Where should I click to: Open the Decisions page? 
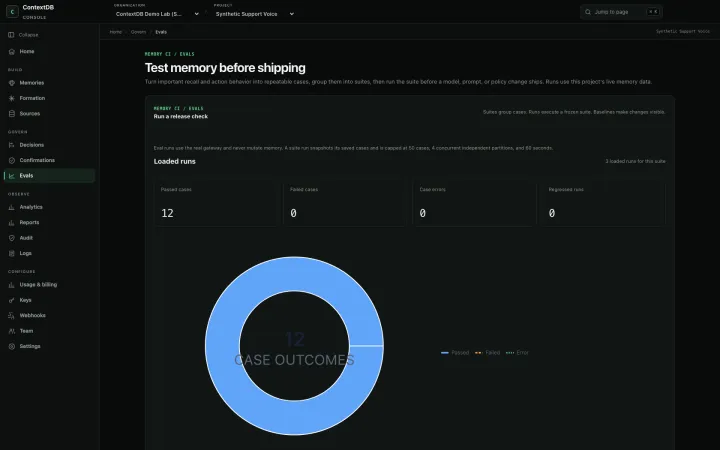[49, 145]
